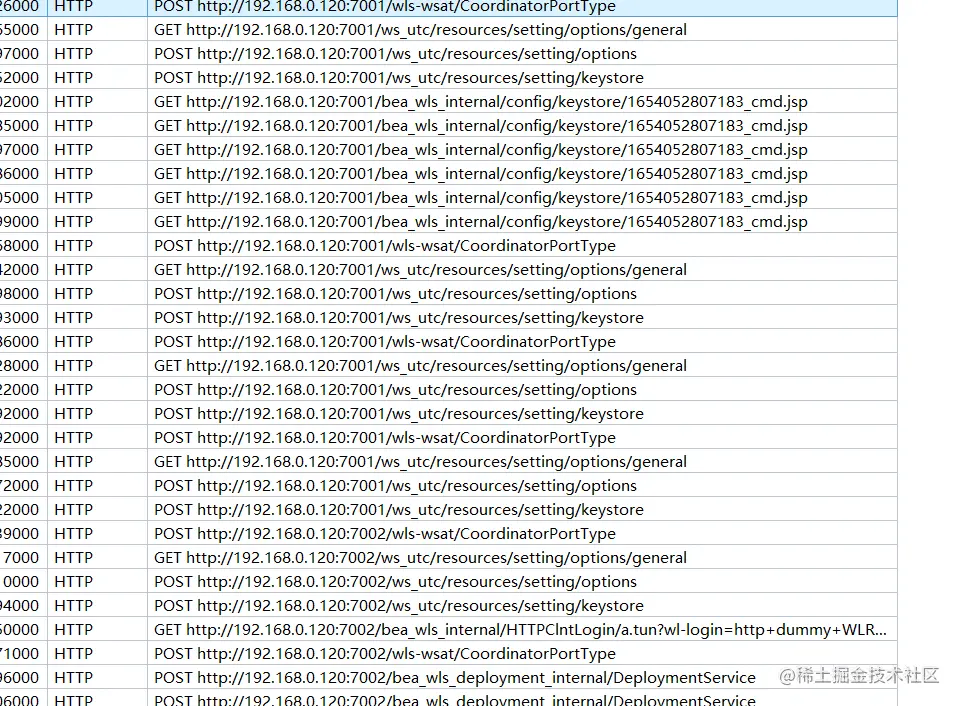Select POST DeploymentService row with time ending 96000
The image size is (960, 706).
pos(448,678)
